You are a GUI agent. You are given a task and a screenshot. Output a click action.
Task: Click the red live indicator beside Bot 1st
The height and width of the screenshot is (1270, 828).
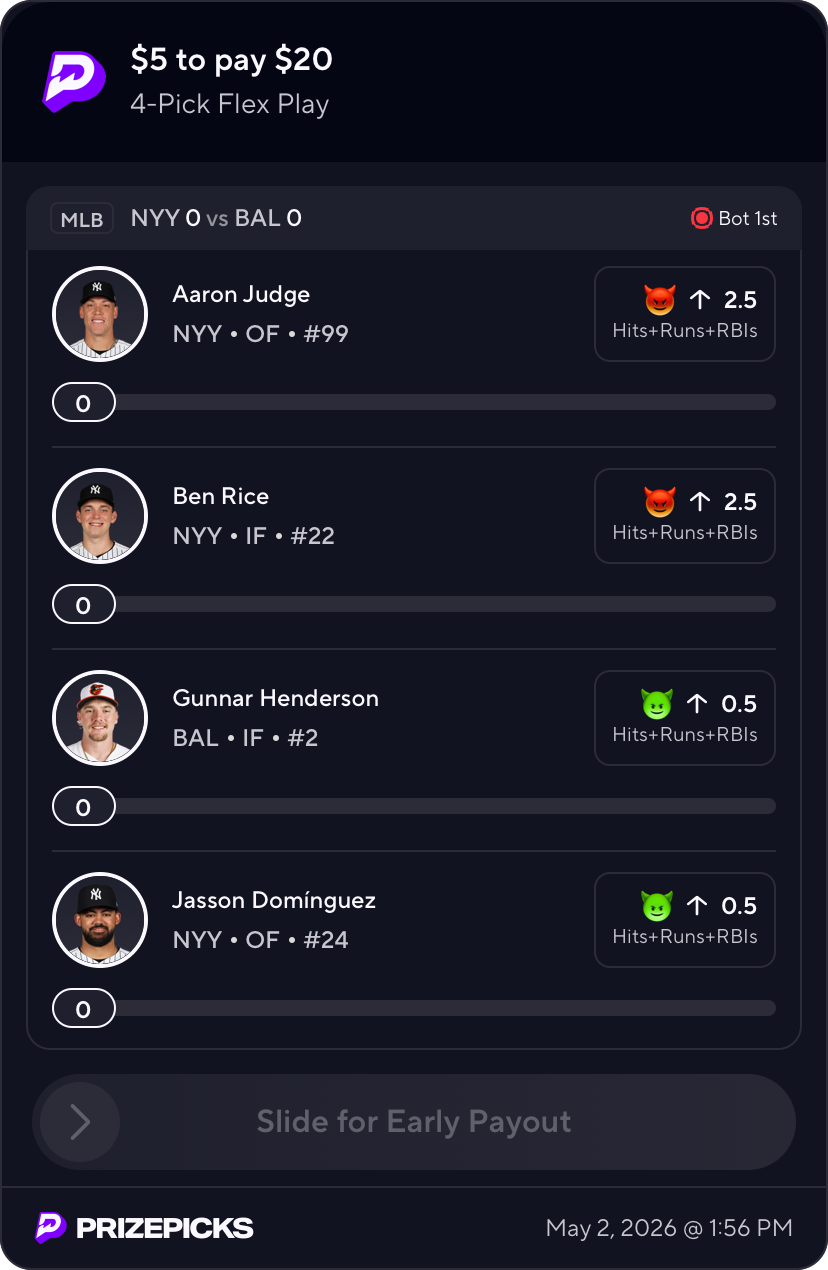click(x=701, y=218)
